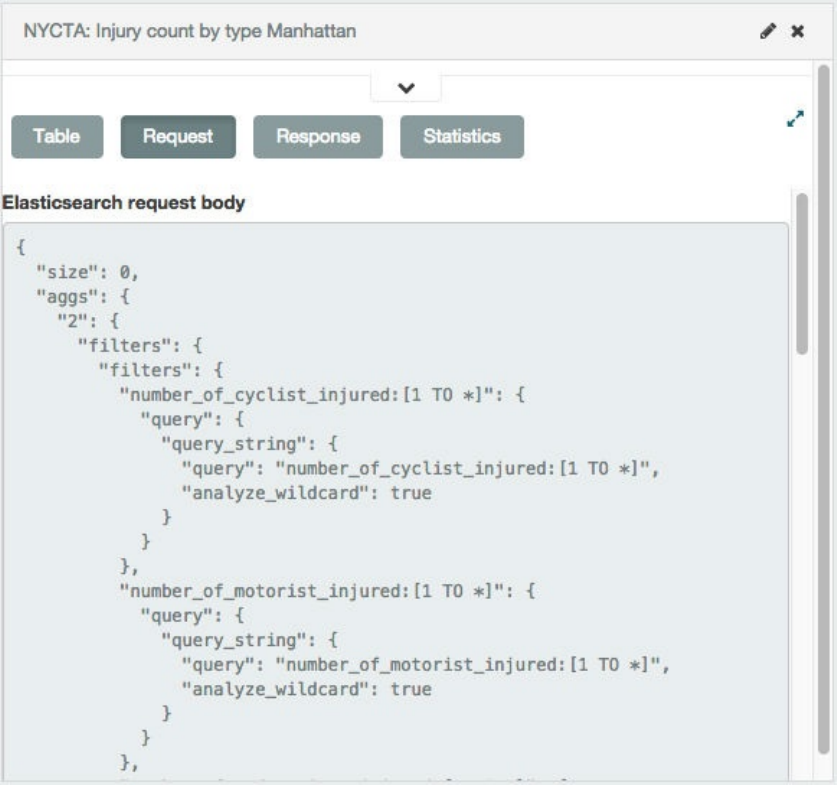Click the "2": { aggregation key line

point(88,321)
